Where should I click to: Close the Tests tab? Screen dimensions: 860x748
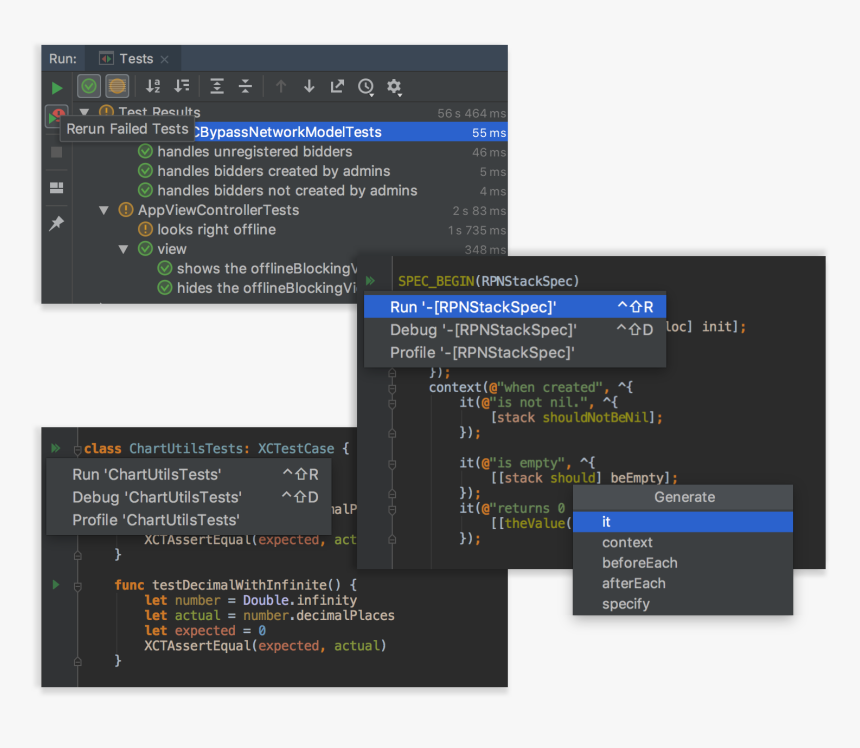165,59
